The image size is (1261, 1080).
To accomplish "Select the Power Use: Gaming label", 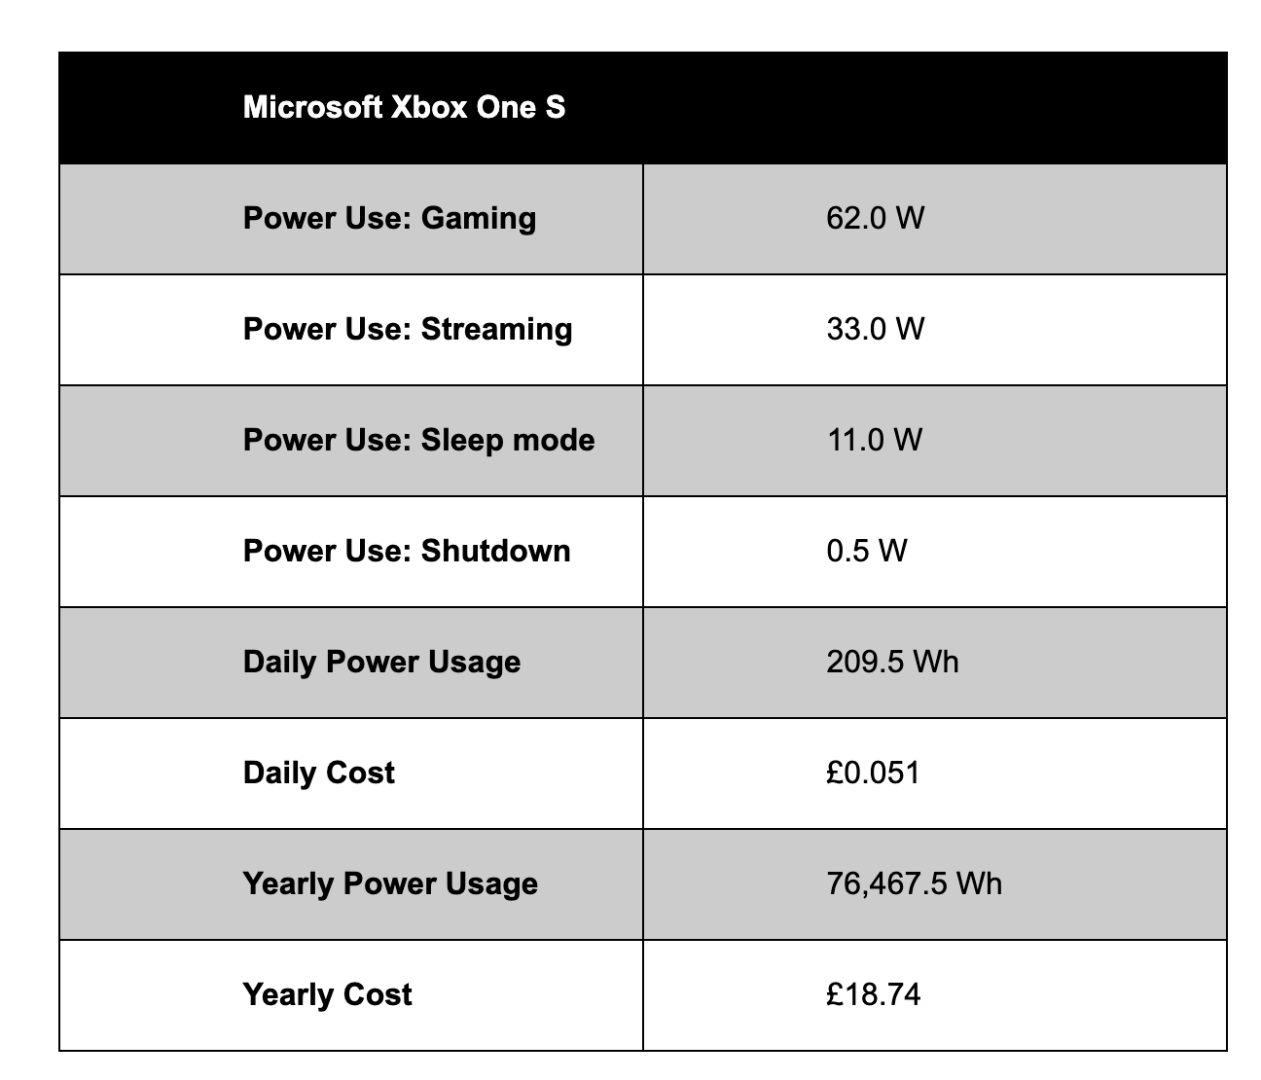I will pos(389,218).
